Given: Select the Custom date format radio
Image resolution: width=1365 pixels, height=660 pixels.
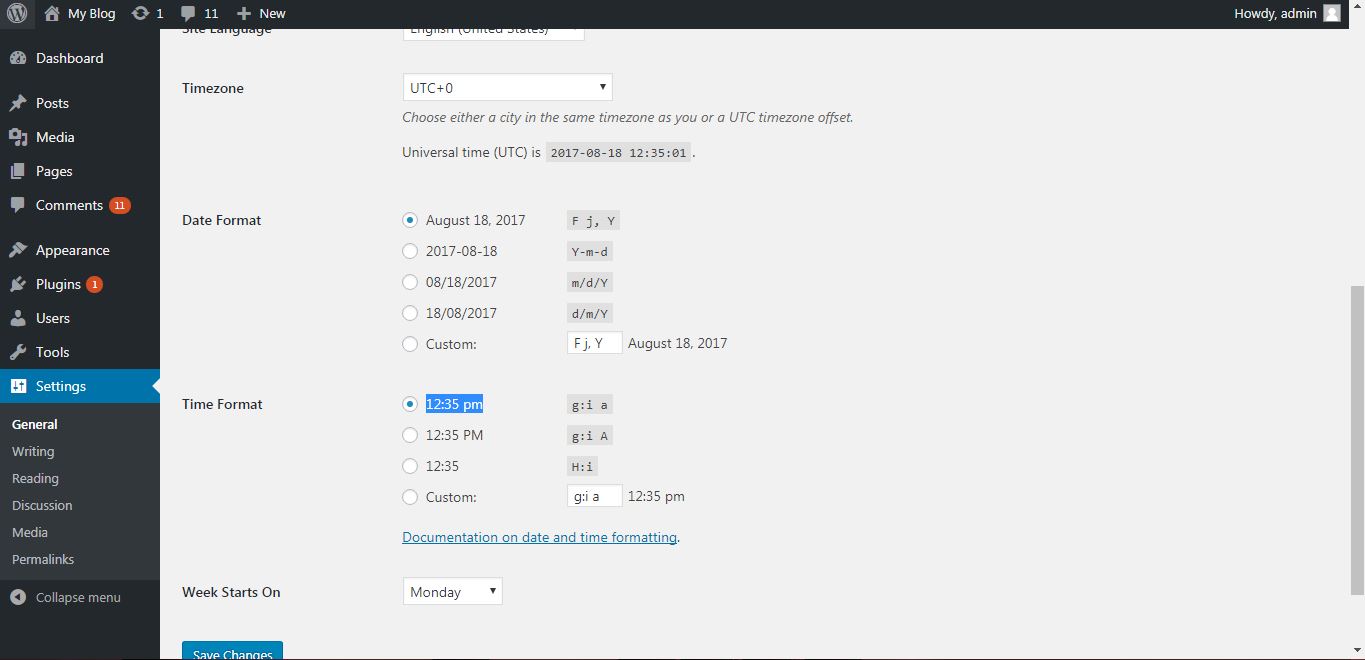Looking at the screenshot, I should 410,344.
